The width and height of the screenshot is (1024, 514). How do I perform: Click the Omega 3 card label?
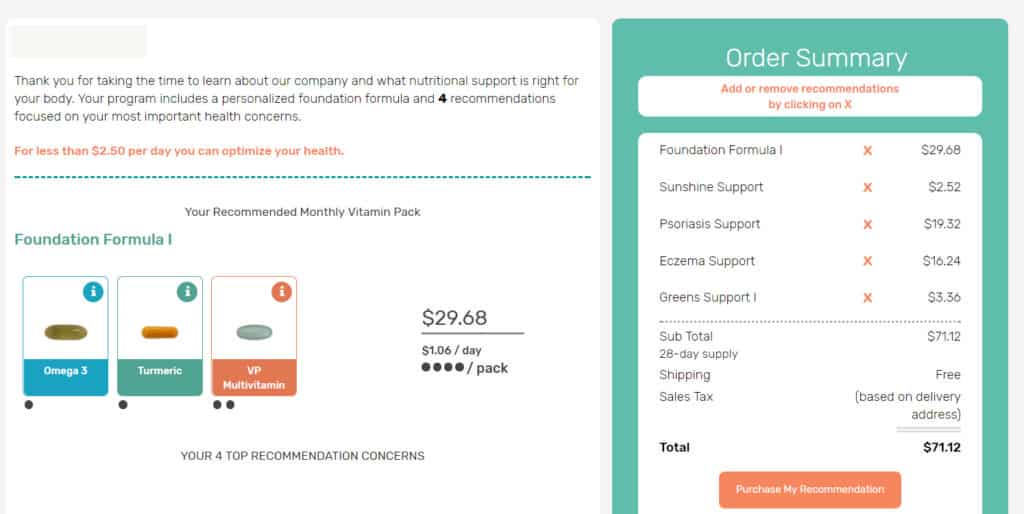(65, 371)
